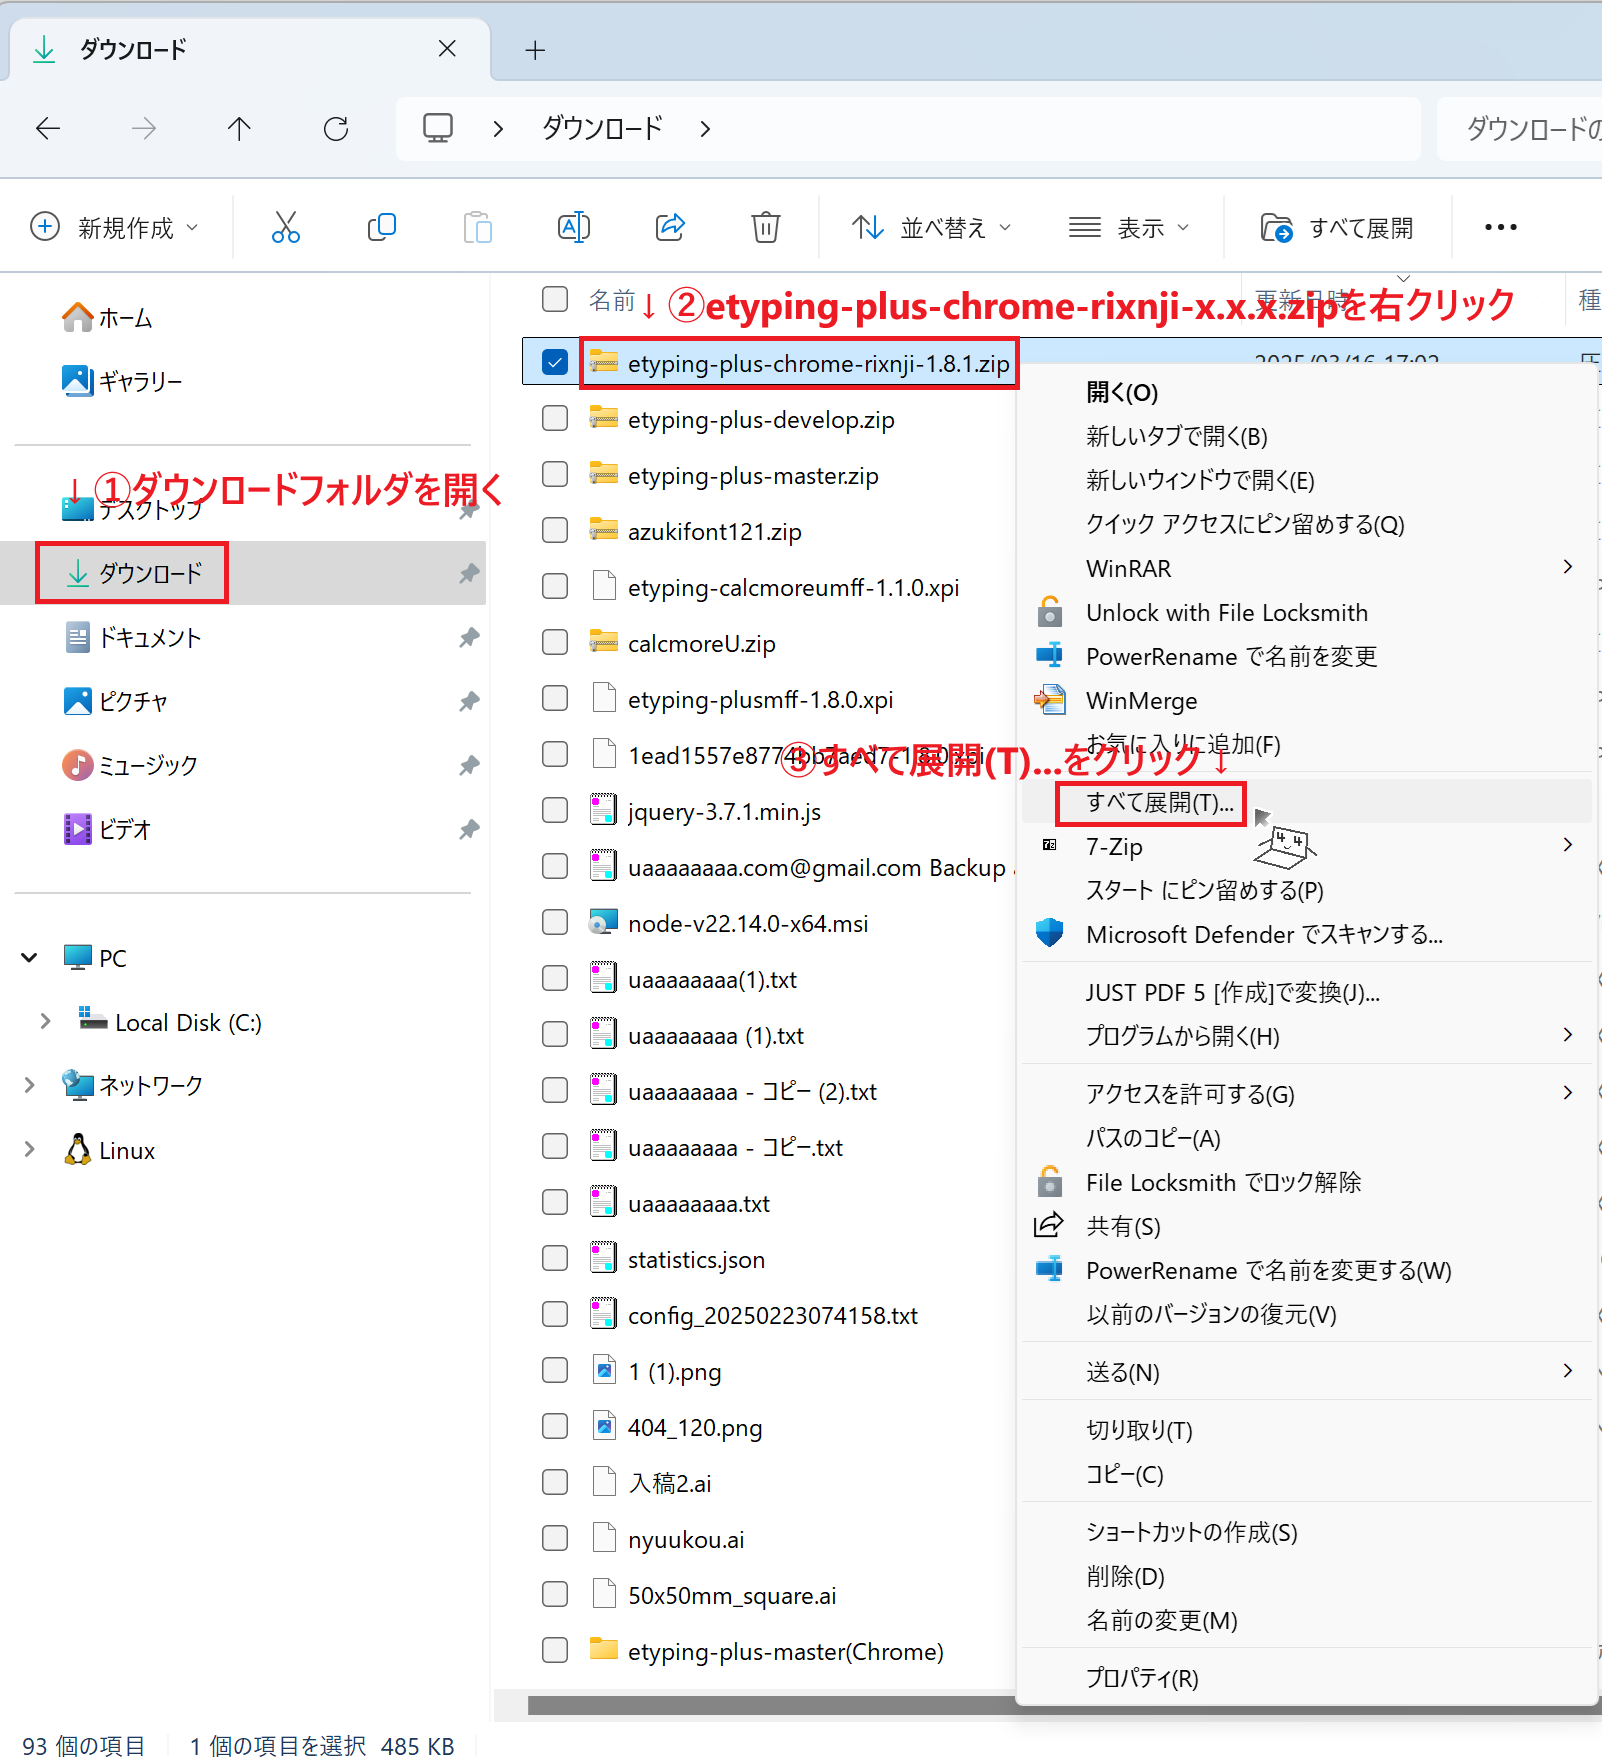1602x1762 pixels.
Task: Toggle the select-all checkbox beside 名前
Action: [555, 299]
